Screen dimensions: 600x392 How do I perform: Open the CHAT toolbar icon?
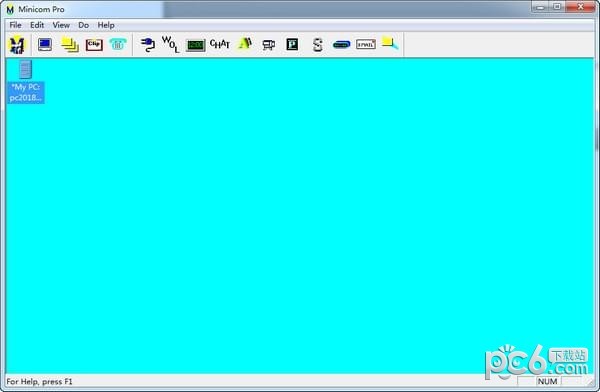(x=220, y=44)
